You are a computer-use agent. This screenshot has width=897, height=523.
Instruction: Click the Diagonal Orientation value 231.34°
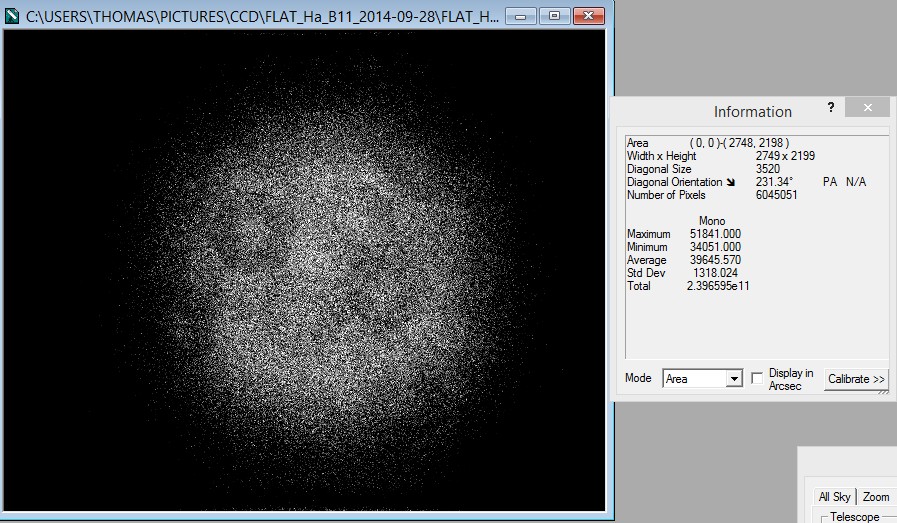(774, 182)
